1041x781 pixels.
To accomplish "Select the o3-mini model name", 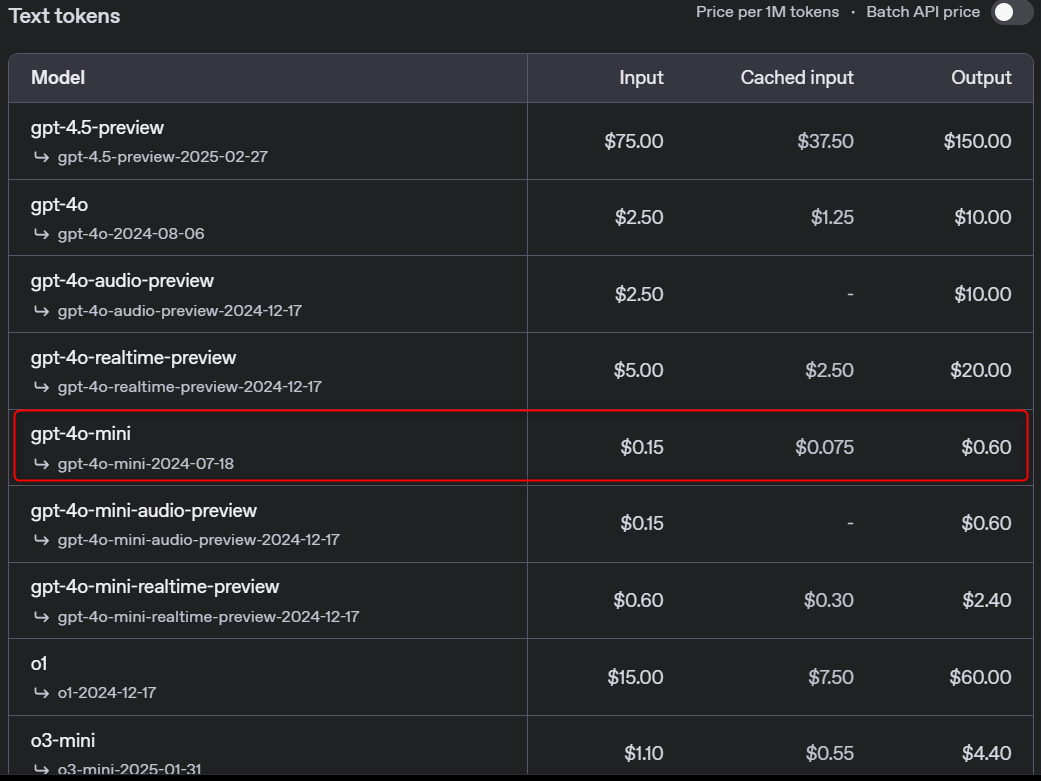I will (x=63, y=740).
